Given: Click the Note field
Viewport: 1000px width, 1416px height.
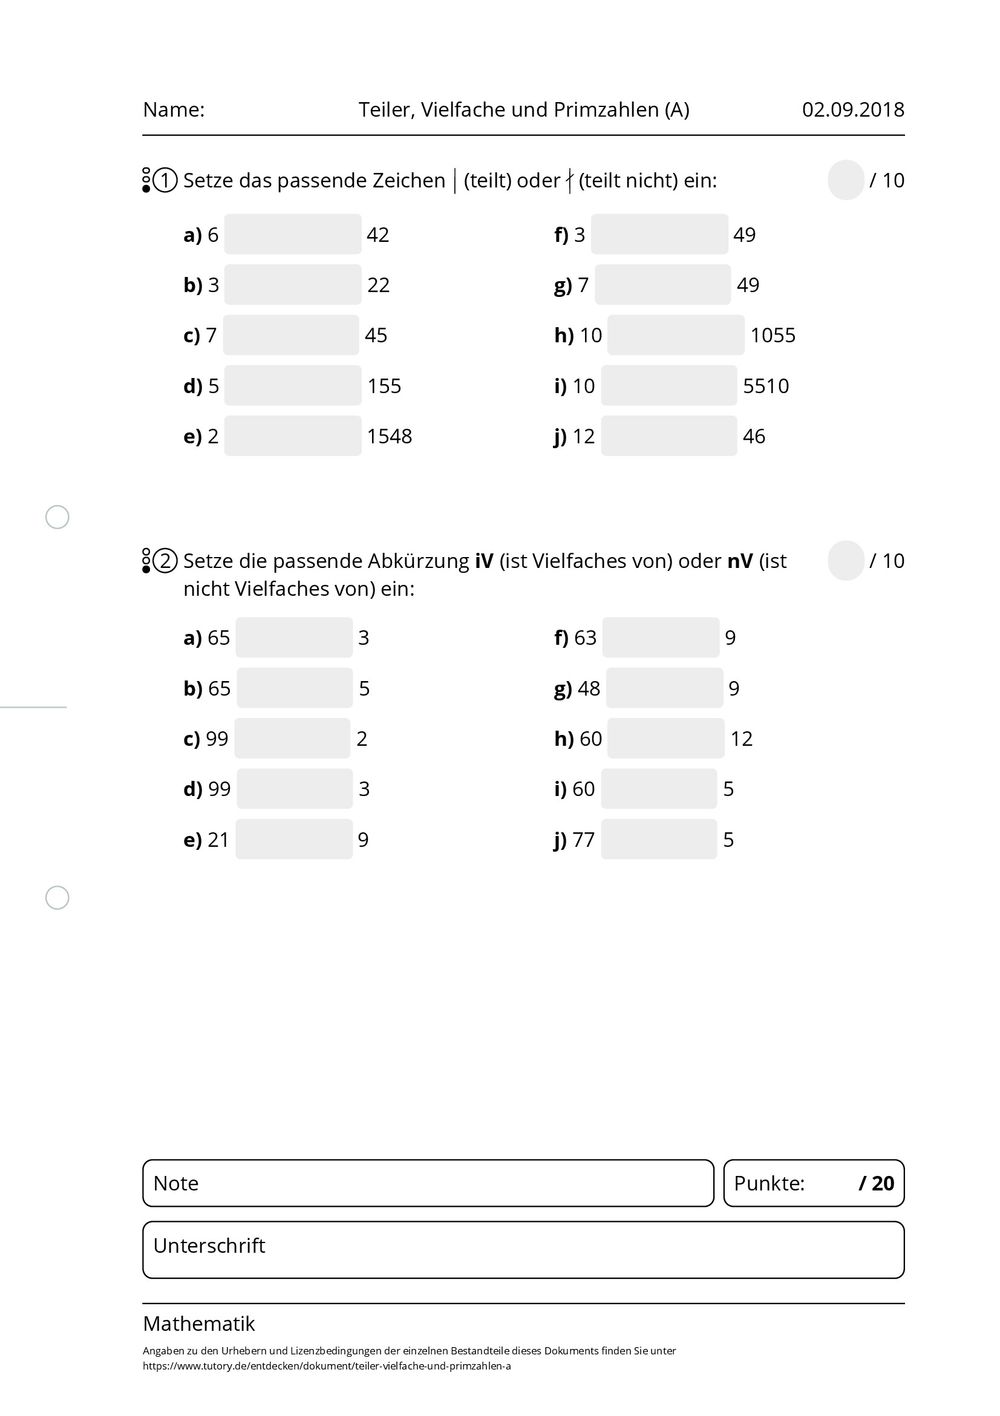Looking at the screenshot, I should pyautogui.click(x=428, y=1184).
